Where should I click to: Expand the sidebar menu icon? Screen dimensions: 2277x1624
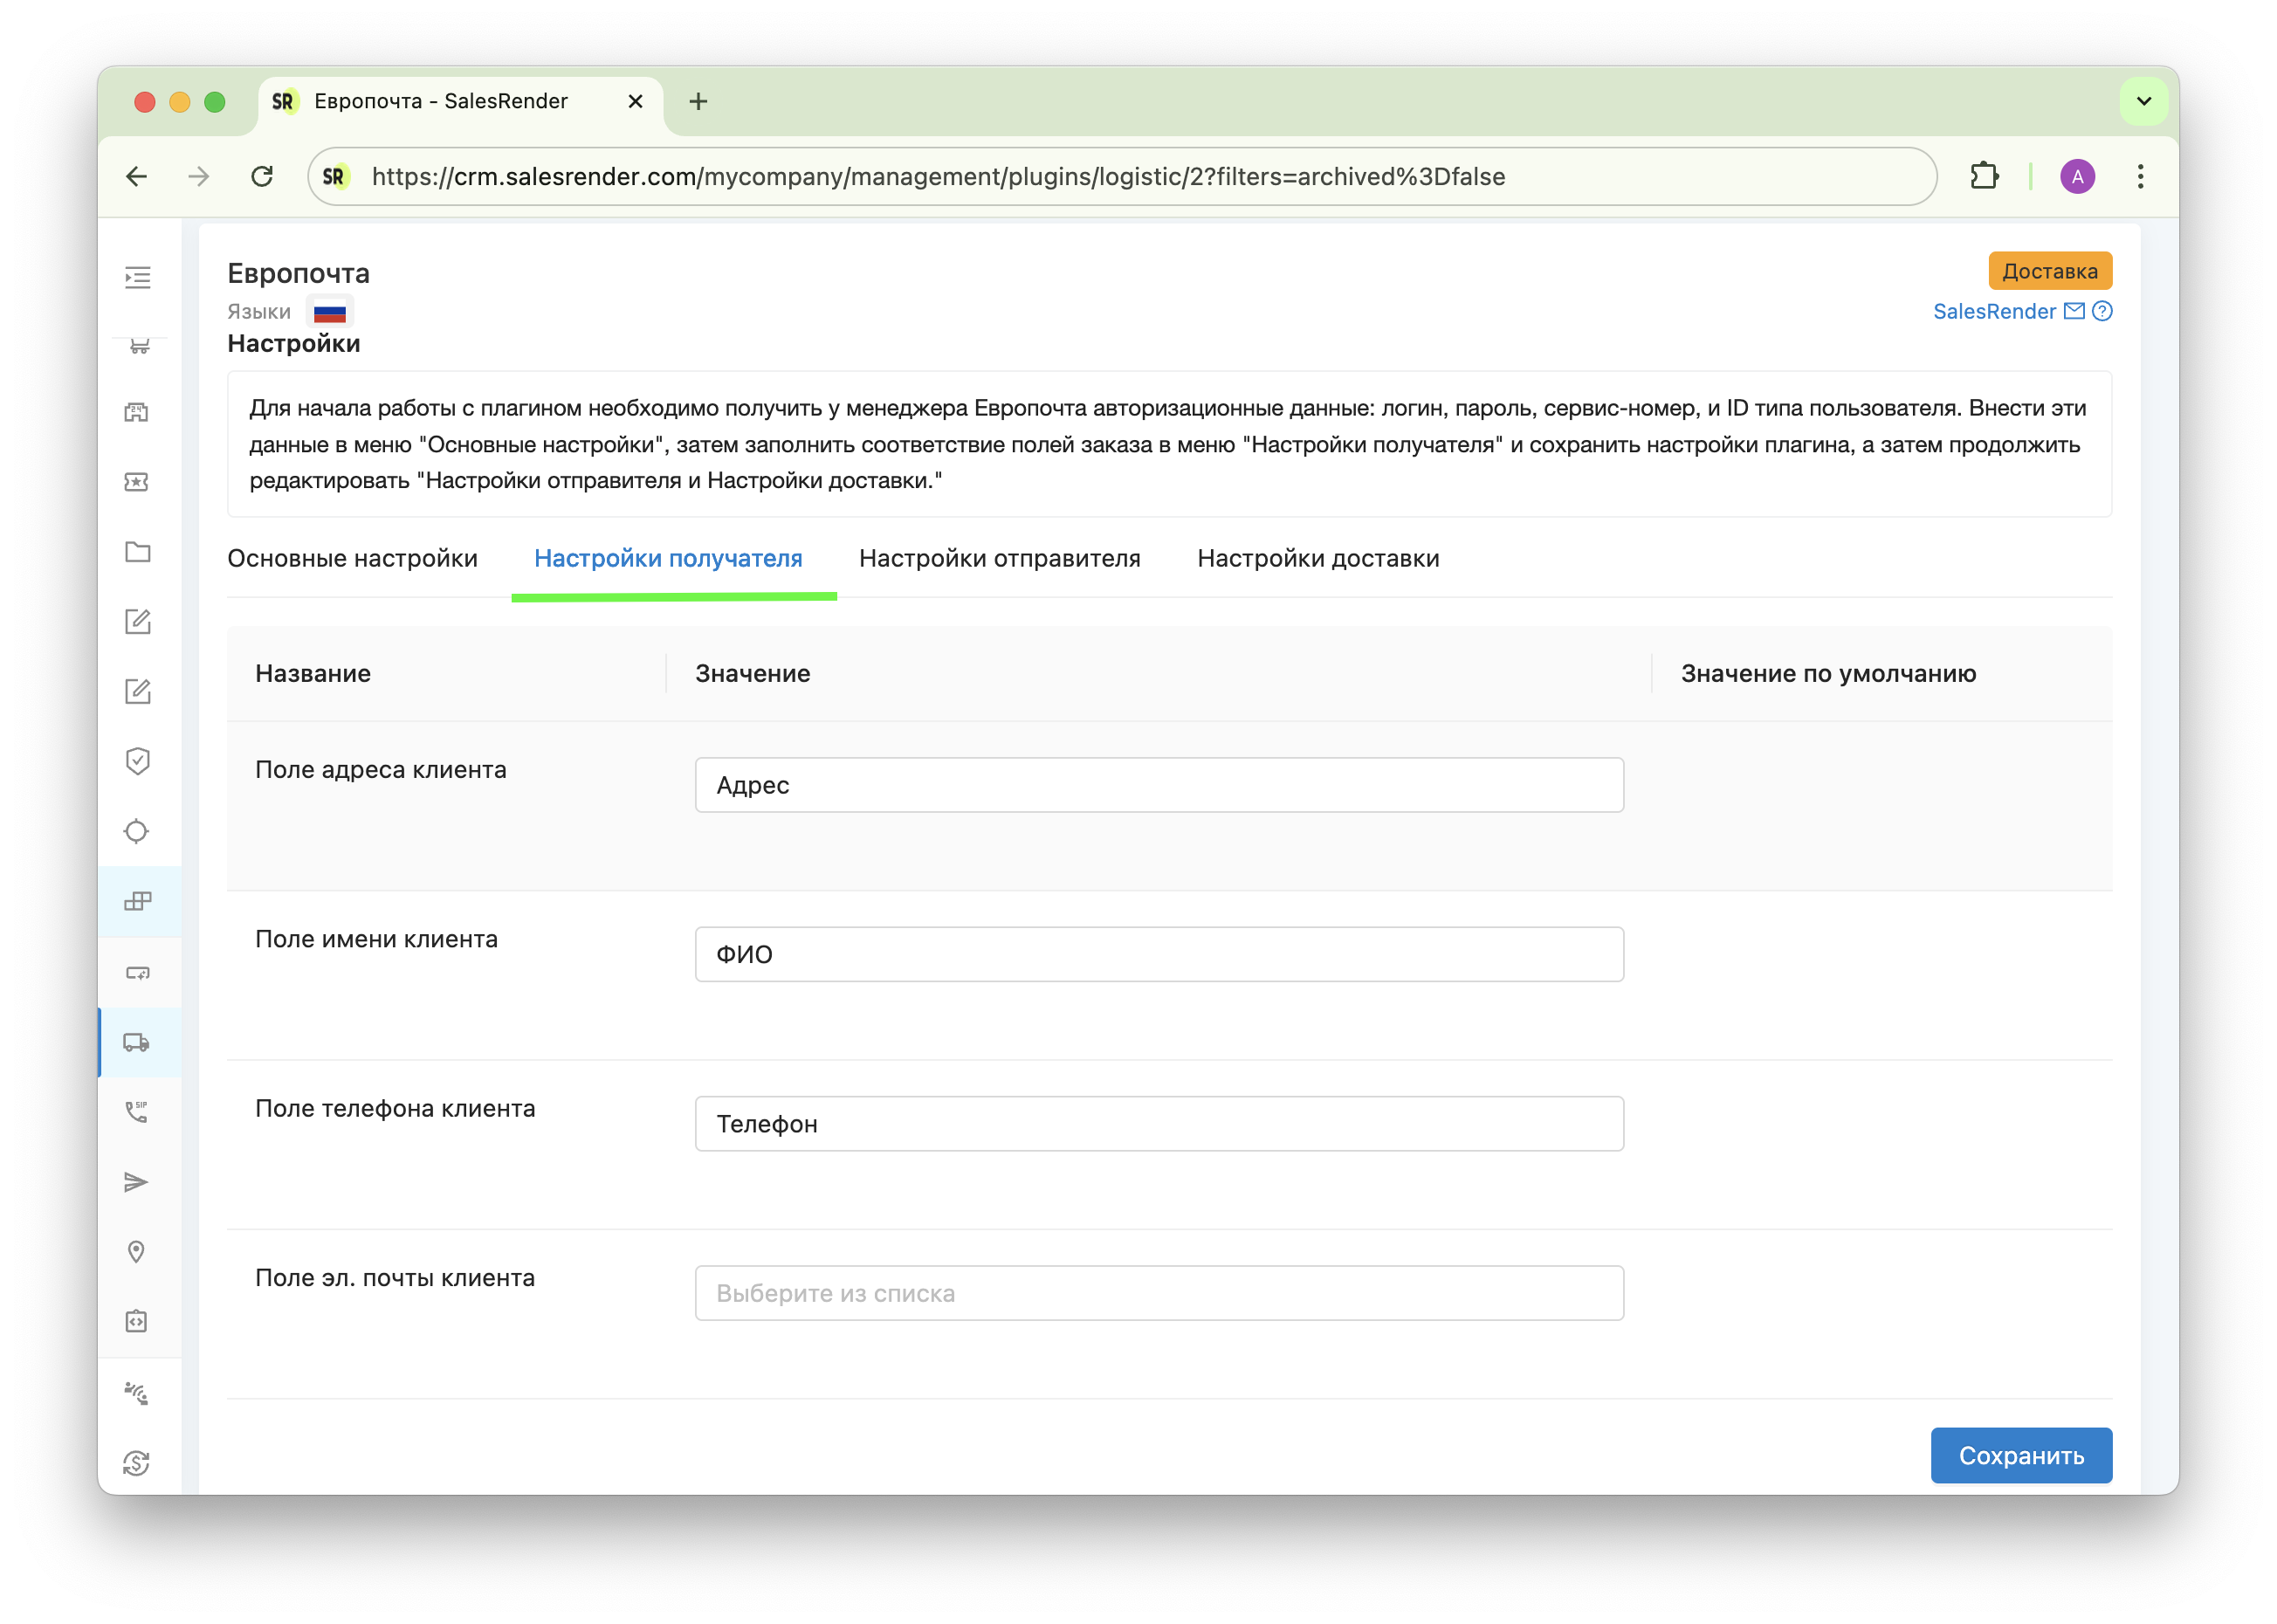[x=138, y=277]
